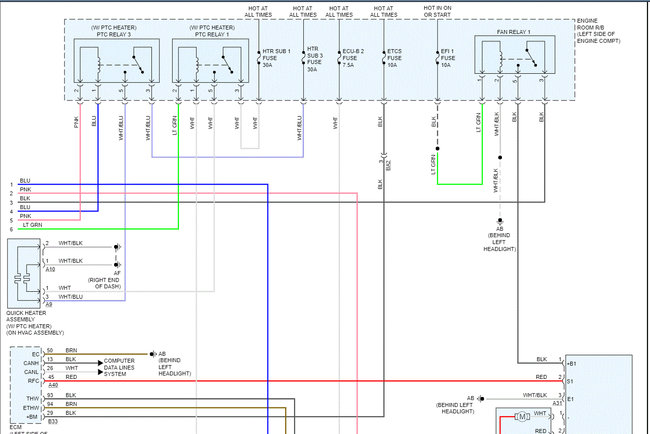Viewport: 650px width, 434px height.
Task: Click the ECM pin RFC label
Action: [34, 381]
